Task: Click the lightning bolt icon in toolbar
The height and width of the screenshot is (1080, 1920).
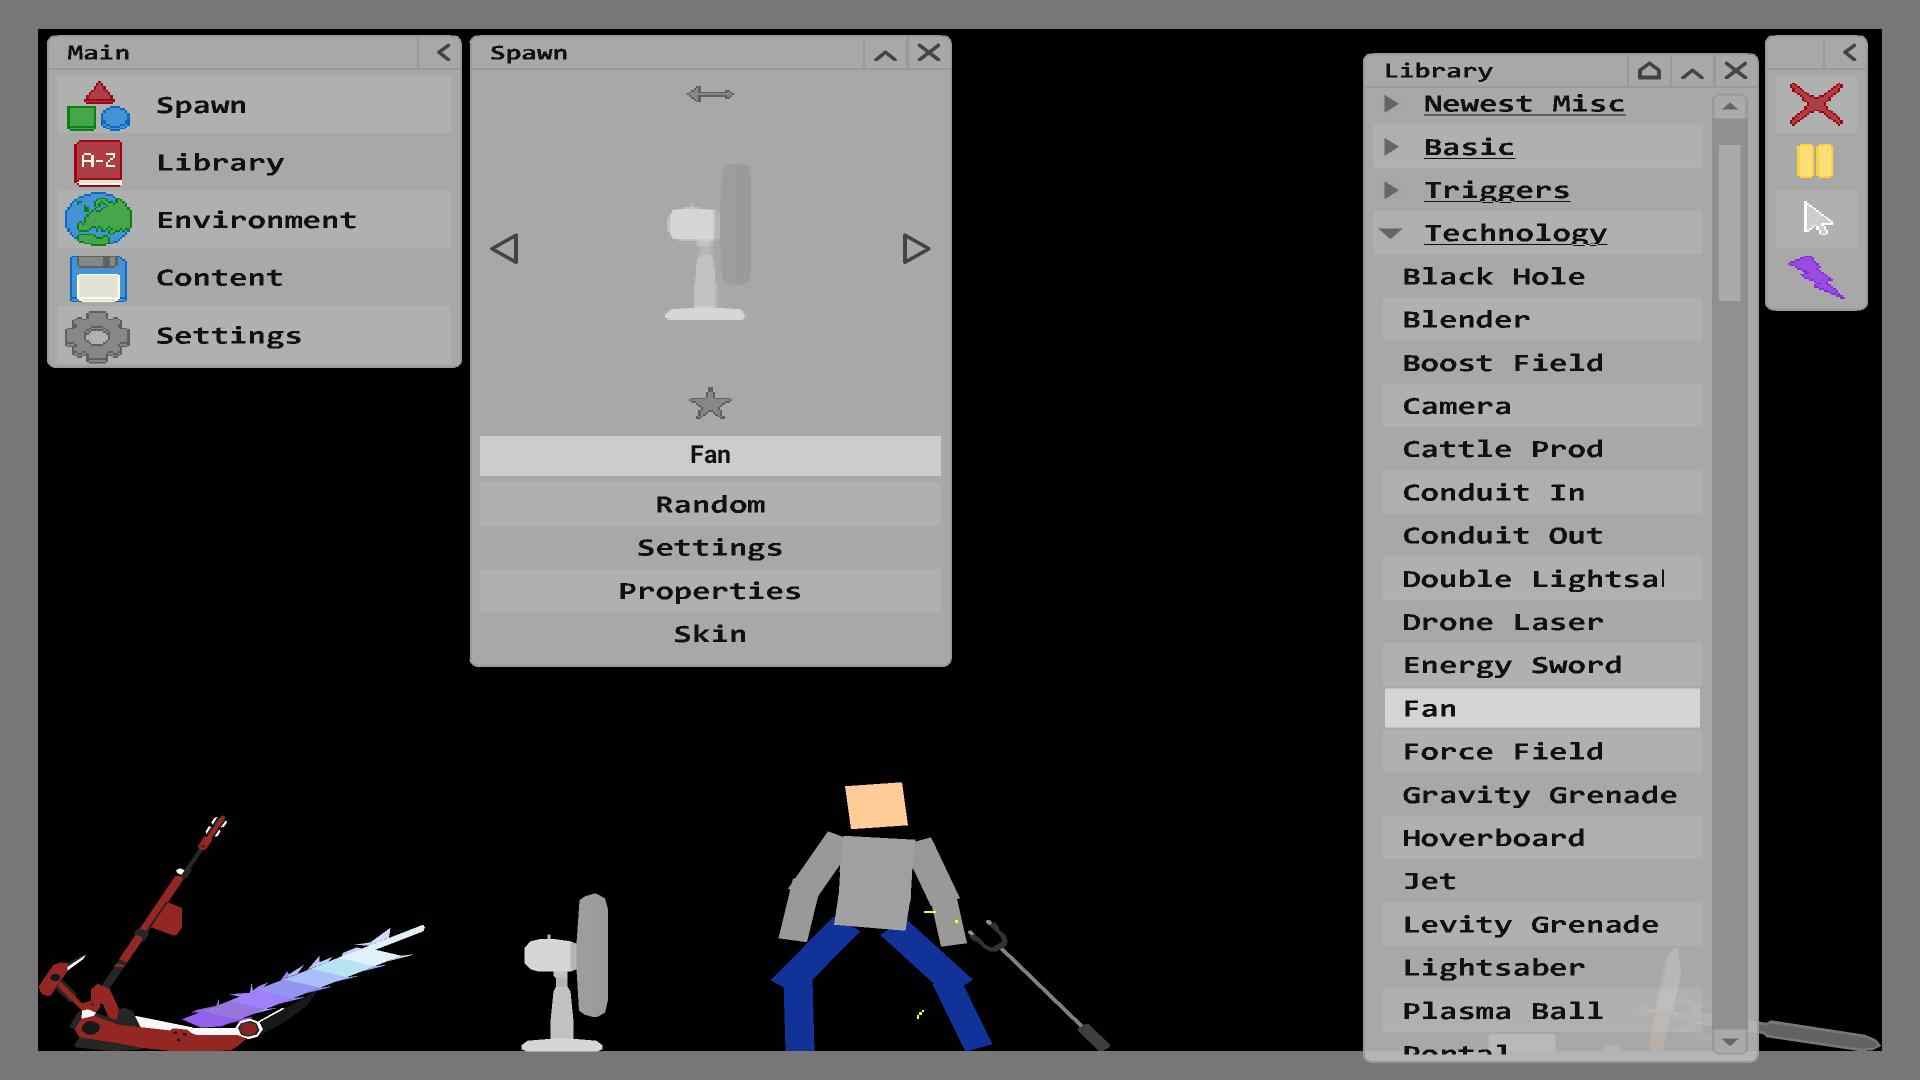Action: pos(1817,273)
